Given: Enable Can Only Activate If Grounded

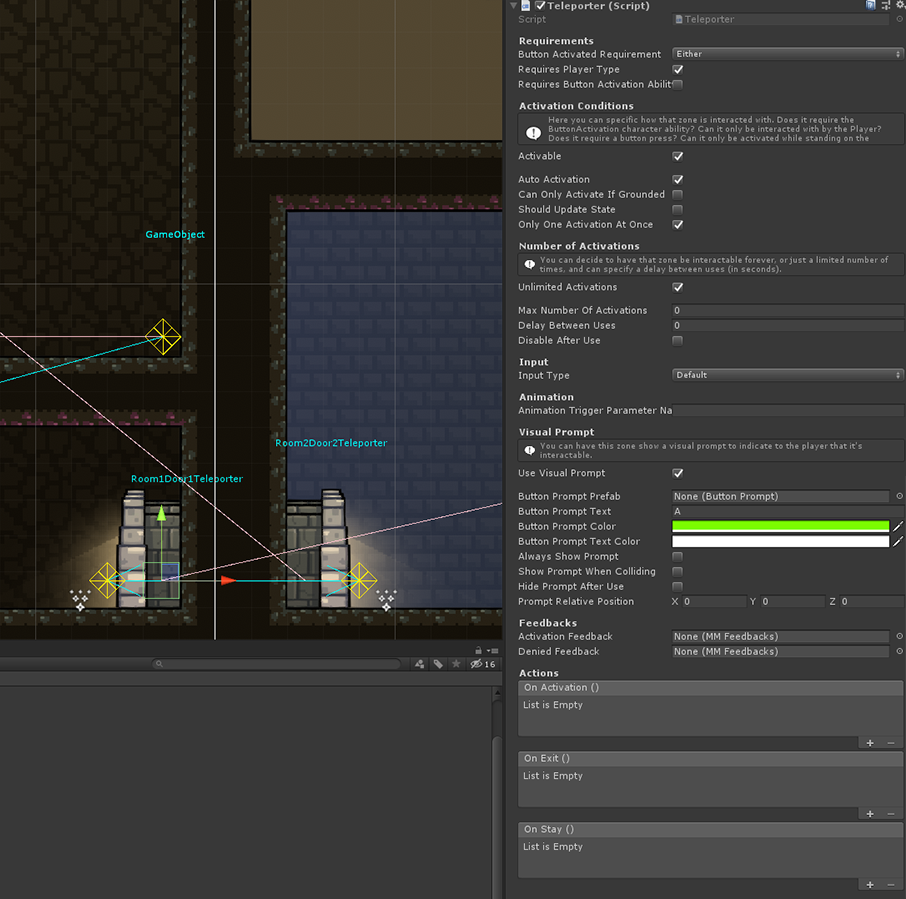Looking at the screenshot, I should 678,195.
